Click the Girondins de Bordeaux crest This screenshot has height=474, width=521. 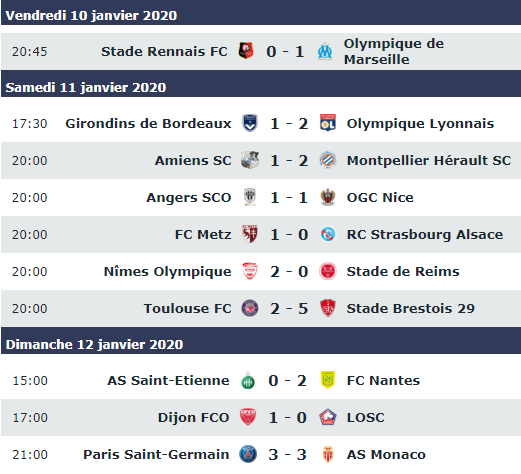(x=250, y=123)
